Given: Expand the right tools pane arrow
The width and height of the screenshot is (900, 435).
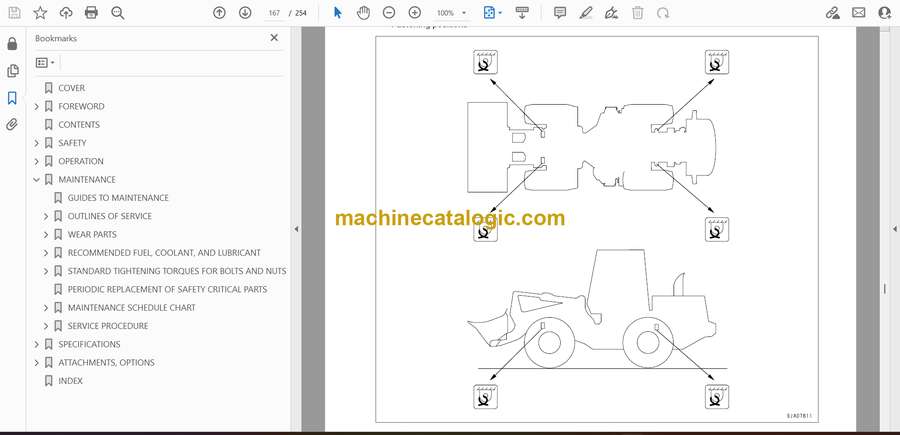Looking at the screenshot, I should 894,229.
